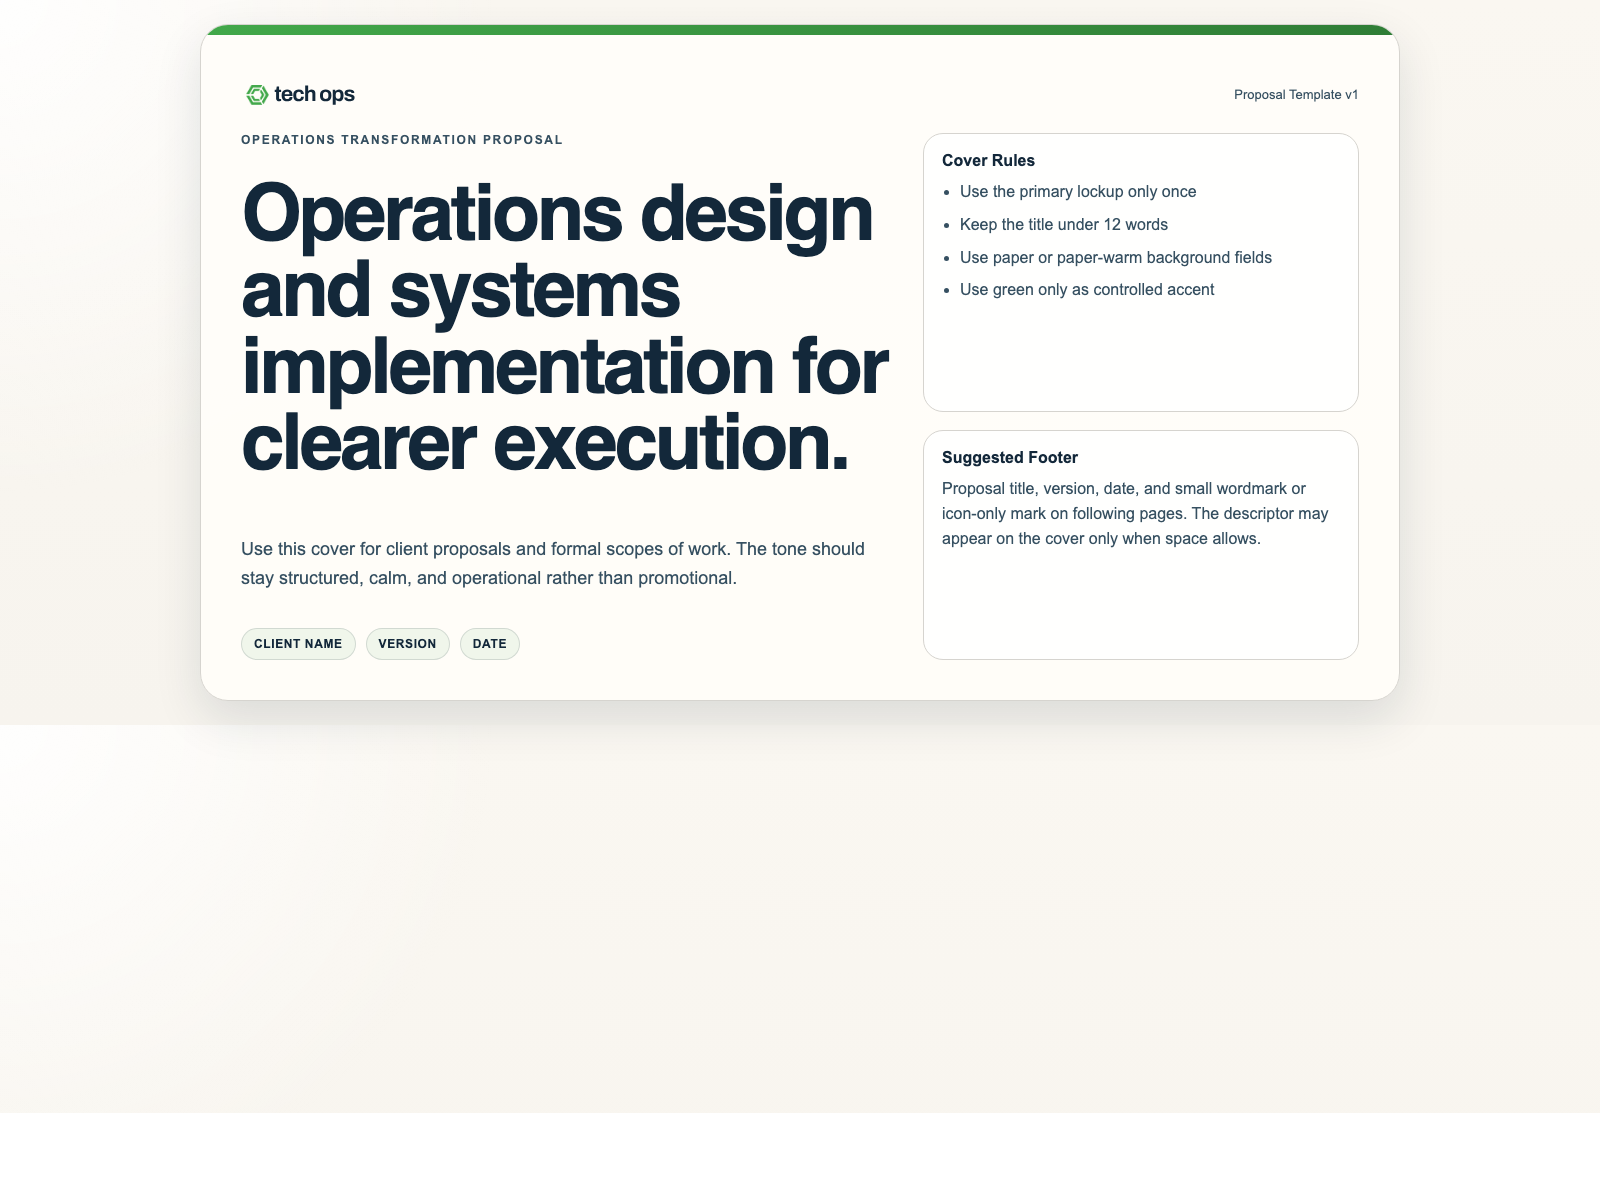Click 'Use the primary lockup only once' rule
The height and width of the screenshot is (1200, 1600).
(x=1077, y=192)
